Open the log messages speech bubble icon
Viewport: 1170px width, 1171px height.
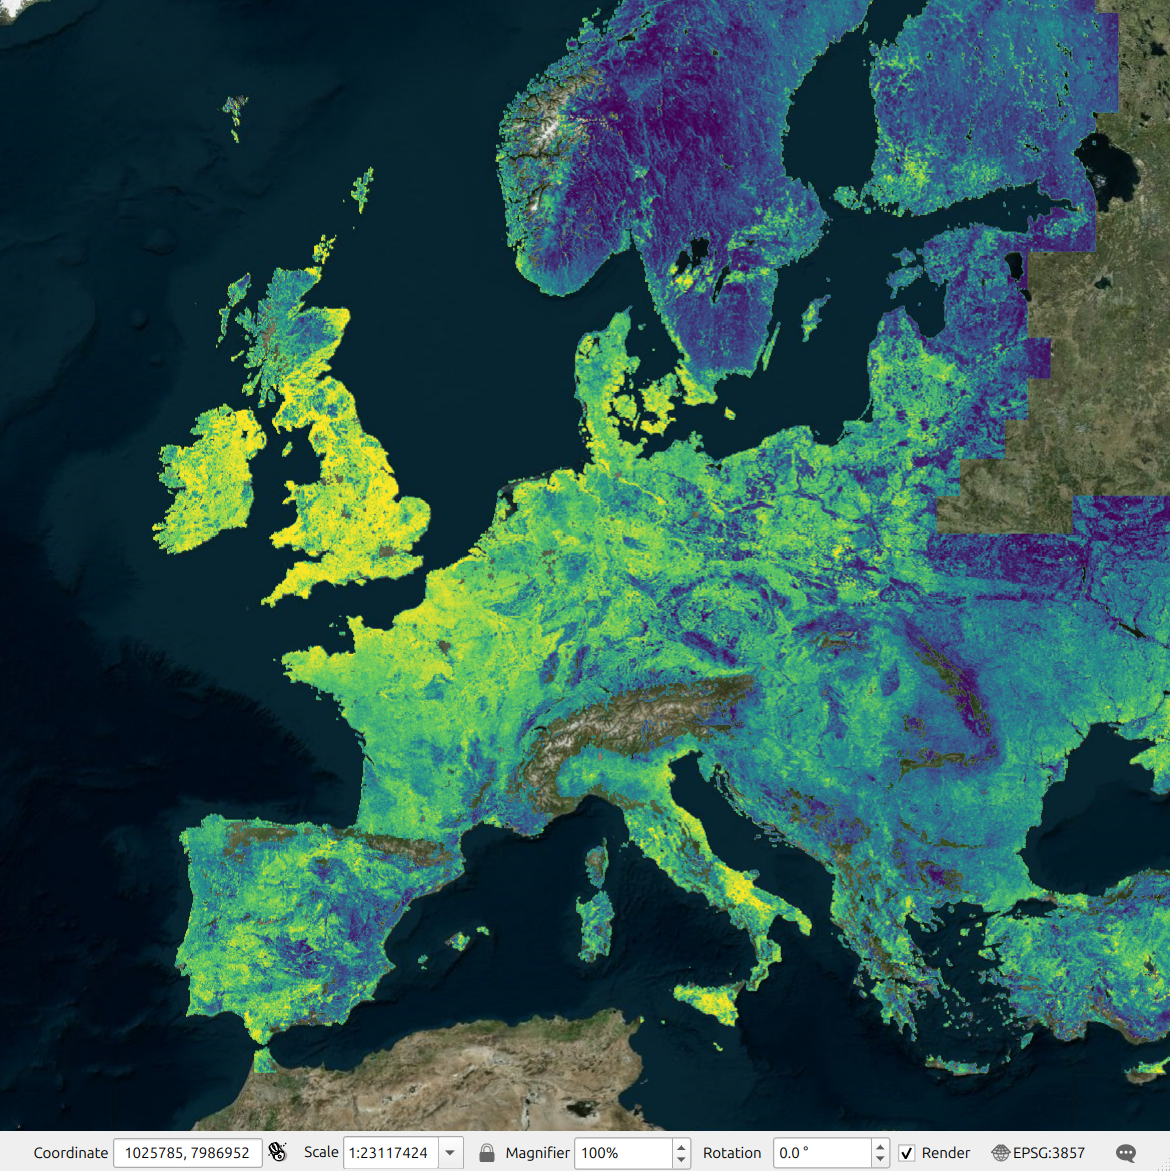pyautogui.click(x=1126, y=1153)
